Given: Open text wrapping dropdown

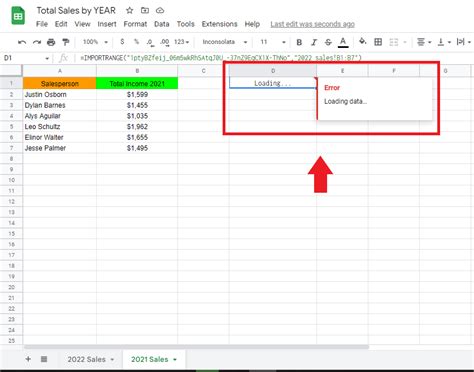Looking at the screenshot, I should click(464, 42).
